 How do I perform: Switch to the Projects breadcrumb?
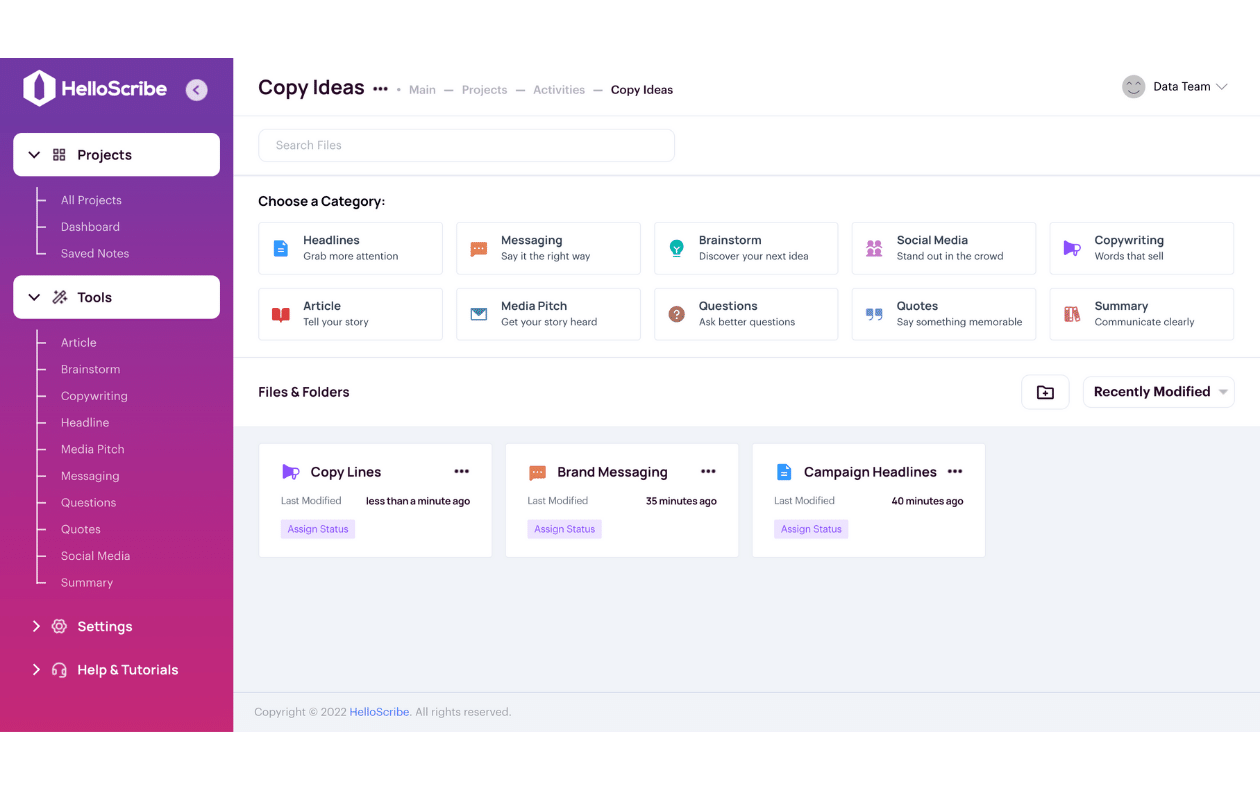coord(484,89)
